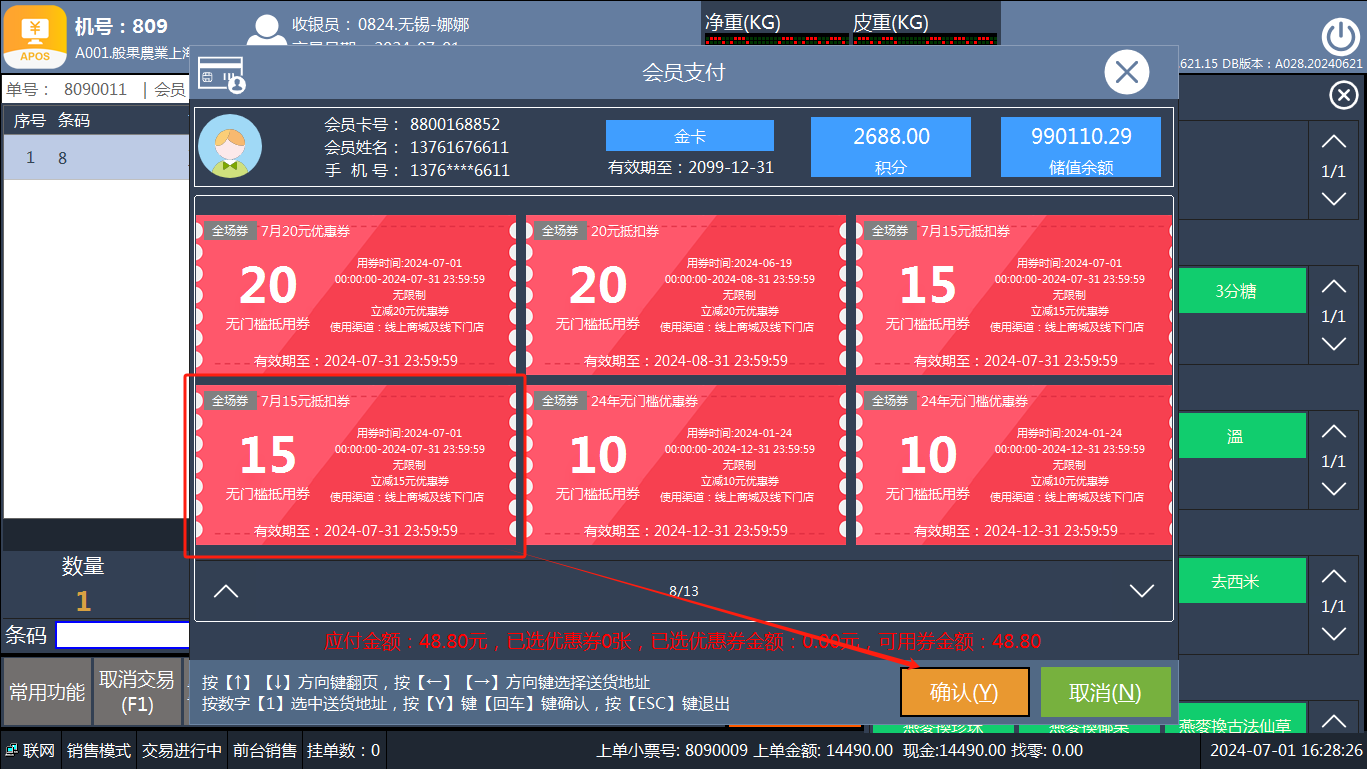Viewport: 1367px width, 769px height.
Task: Select row 1 in the item table
Action: tap(95, 158)
